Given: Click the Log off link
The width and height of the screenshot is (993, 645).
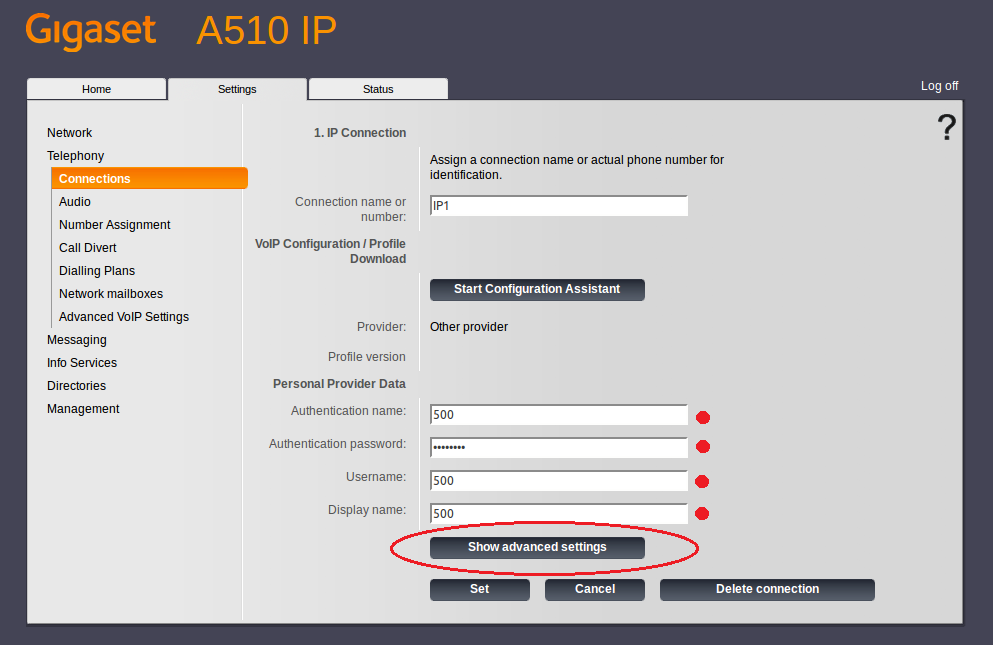Looking at the screenshot, I should (939, 86).
